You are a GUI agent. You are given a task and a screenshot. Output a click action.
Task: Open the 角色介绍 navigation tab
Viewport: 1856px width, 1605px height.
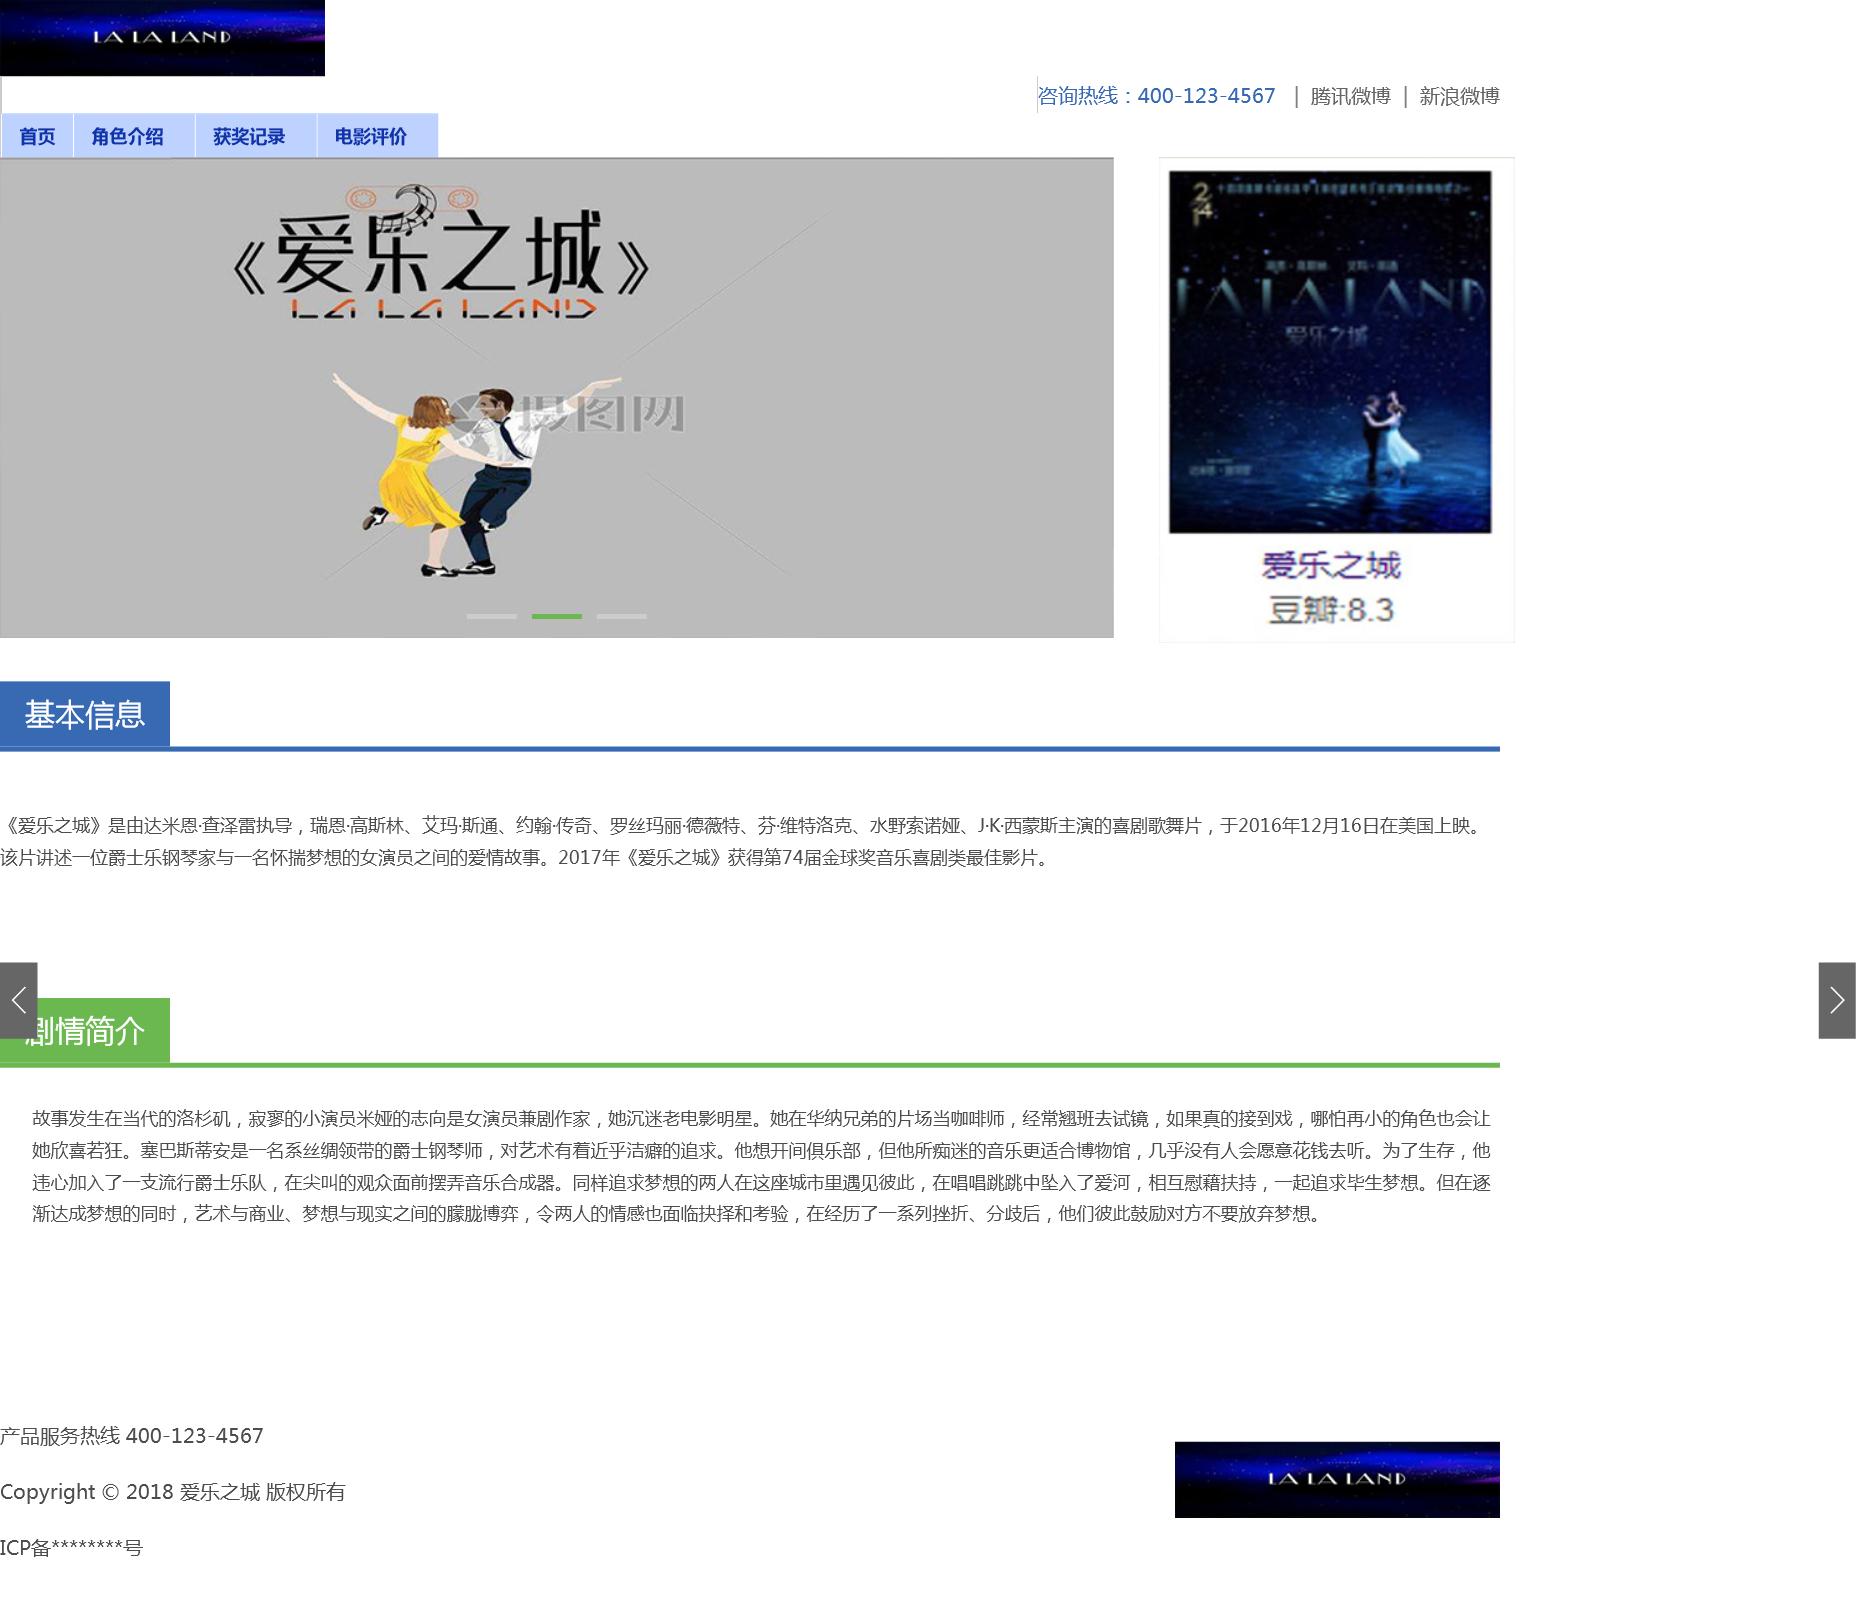pos(127,136)
